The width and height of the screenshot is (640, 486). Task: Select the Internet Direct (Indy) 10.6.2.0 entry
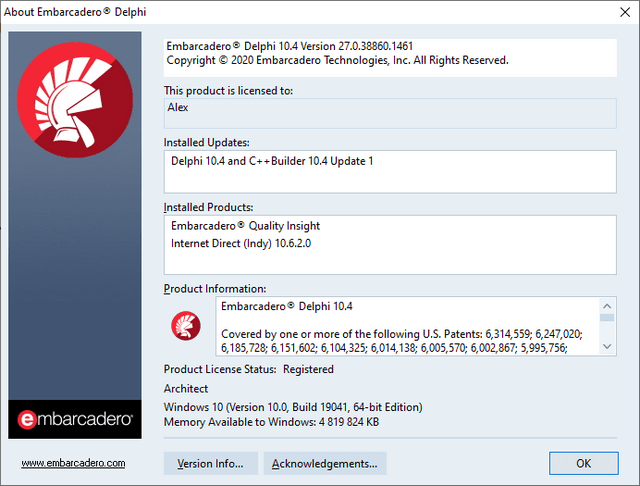(x=241, y=243)
